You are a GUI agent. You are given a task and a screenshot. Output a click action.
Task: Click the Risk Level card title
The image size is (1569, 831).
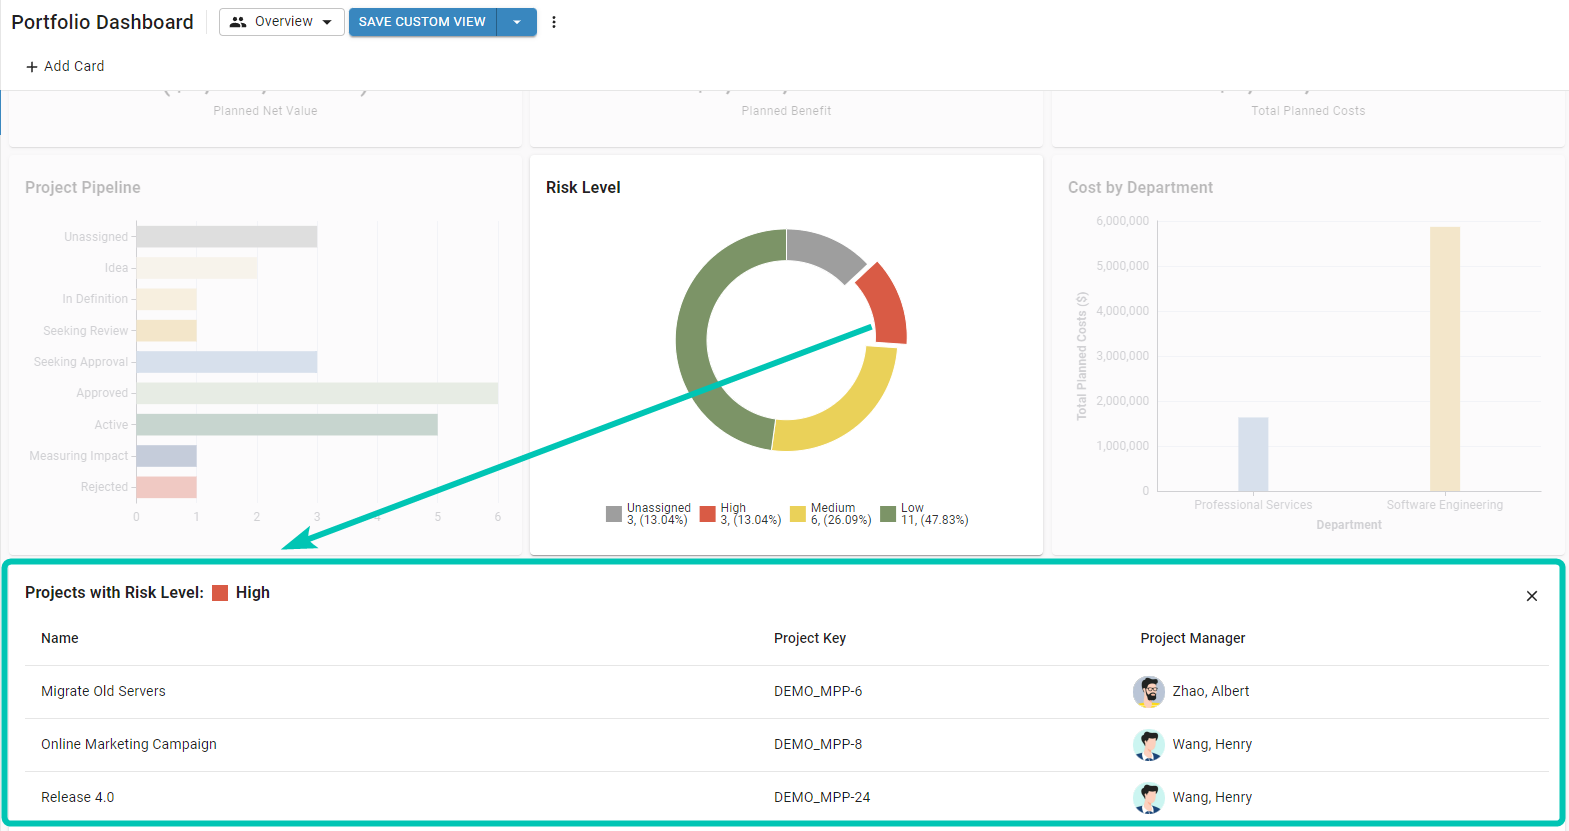click(x=583, y=187)
